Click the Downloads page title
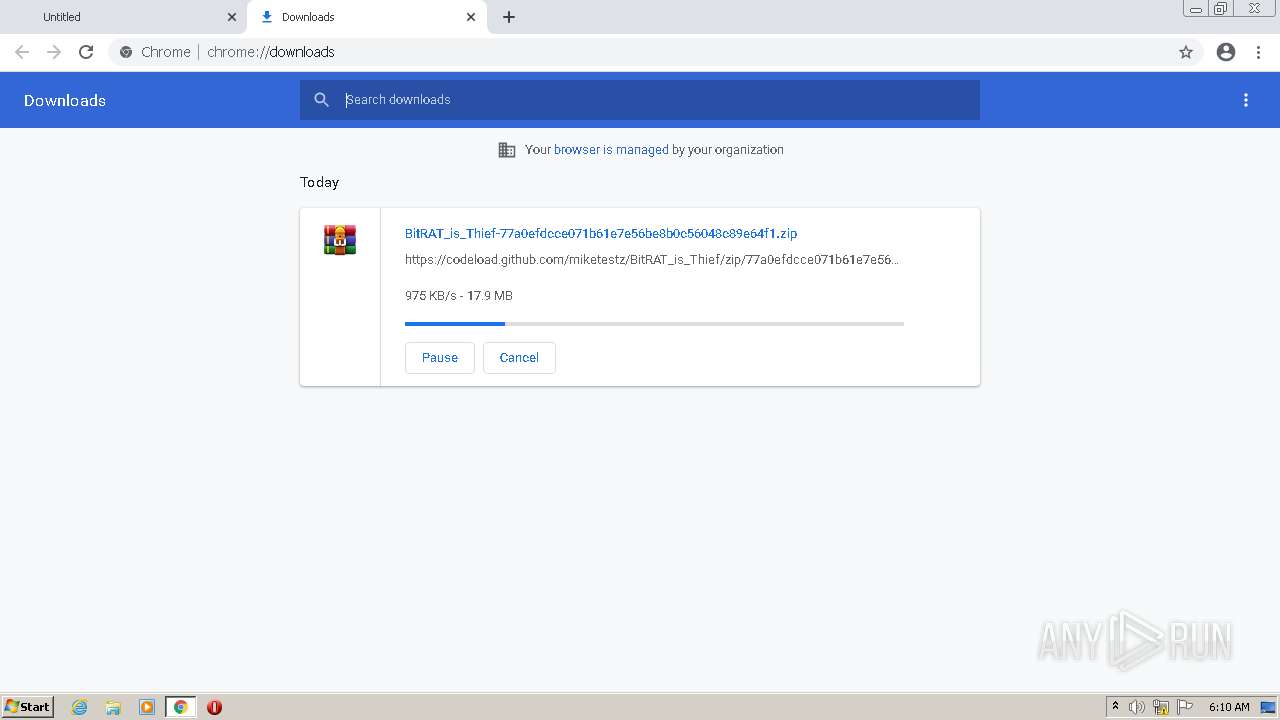The width and height of the screenshot is (1280, 720). [x=65, y=100]
